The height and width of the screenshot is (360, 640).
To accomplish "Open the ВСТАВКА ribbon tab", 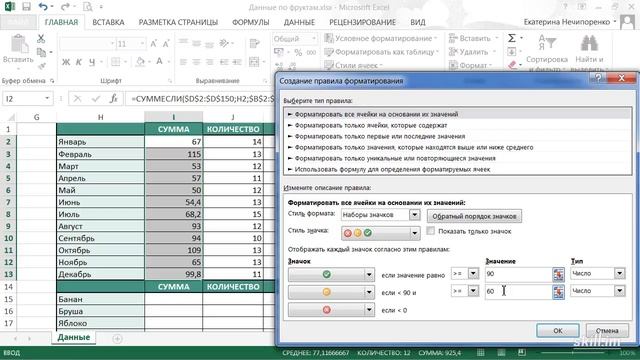I will tap(108, 22).
